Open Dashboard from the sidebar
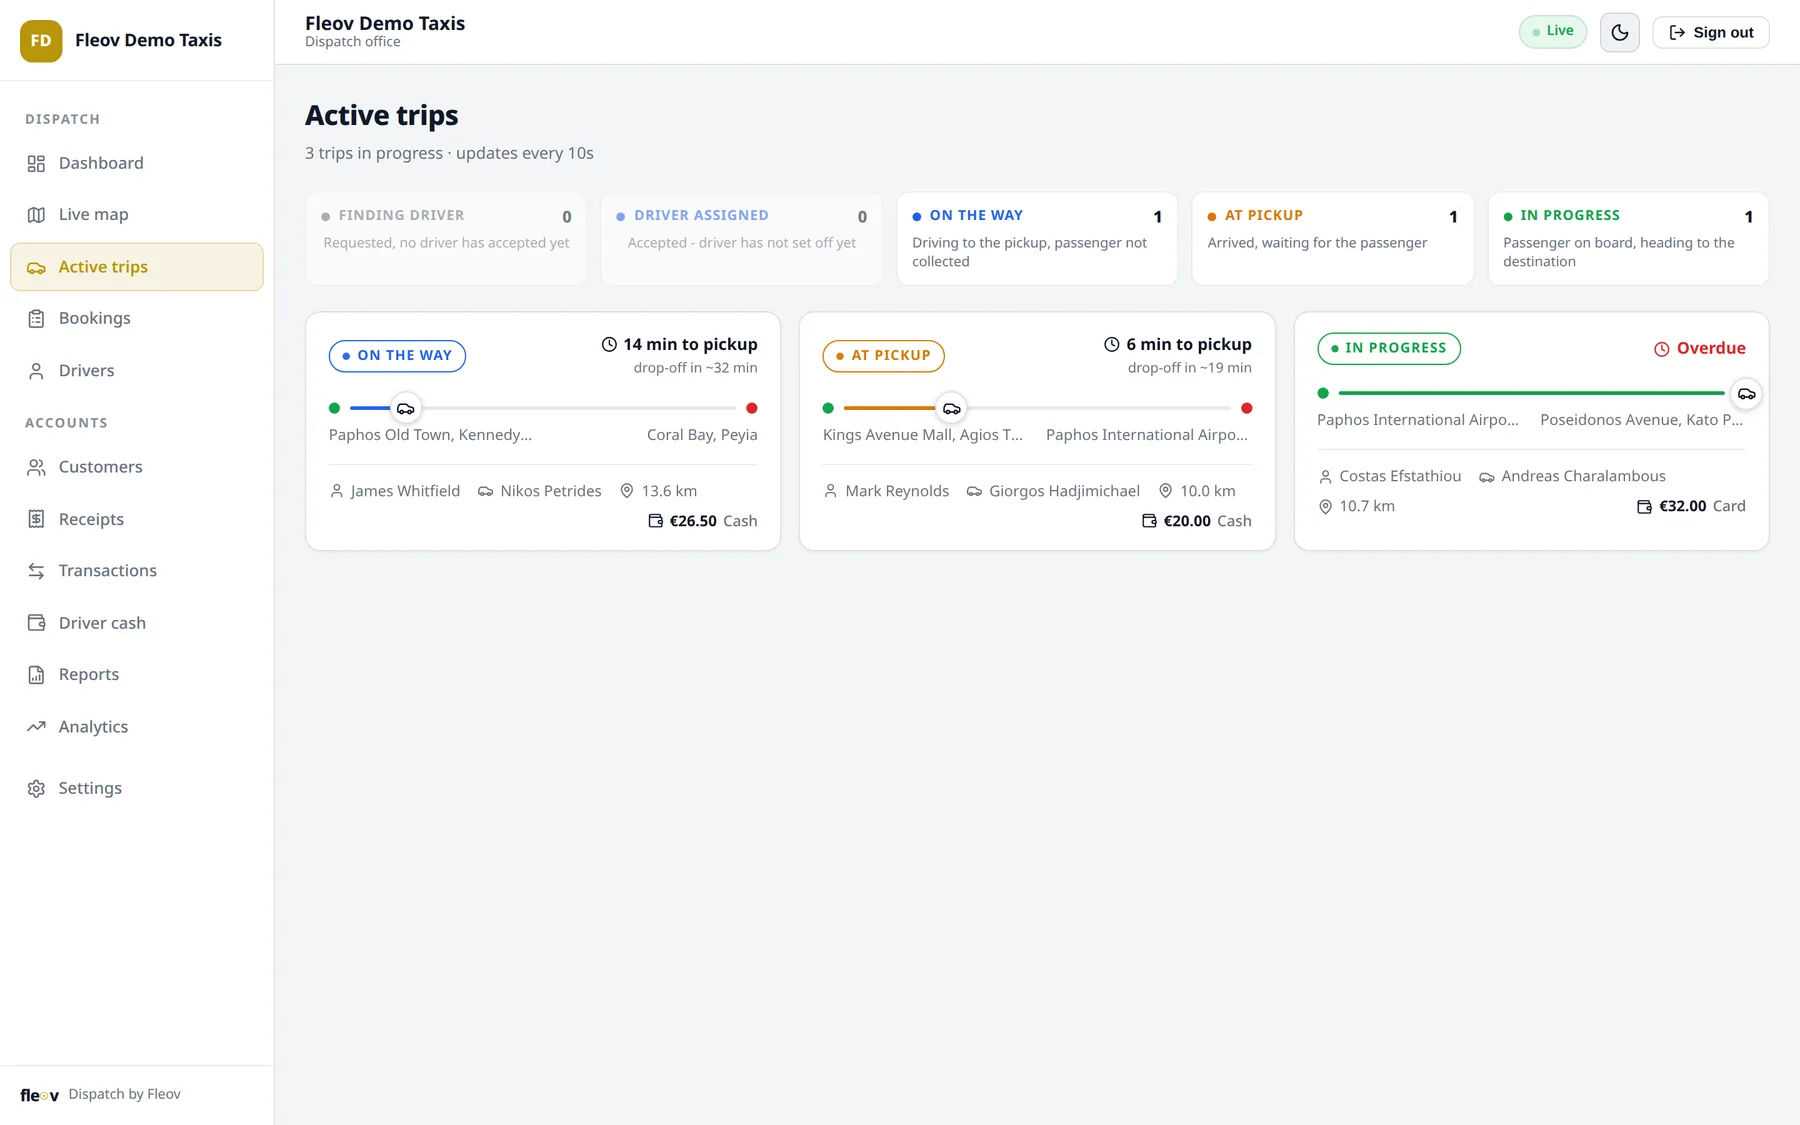 [137, 163]
